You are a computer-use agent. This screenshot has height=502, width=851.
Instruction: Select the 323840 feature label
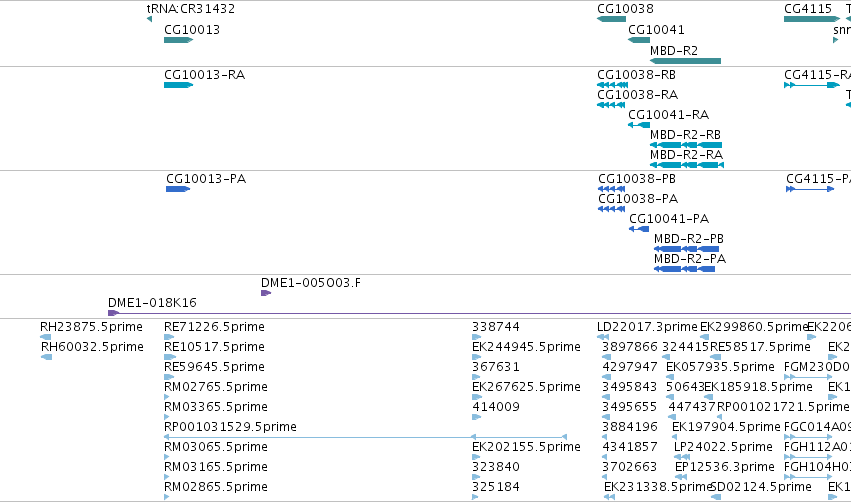point(496,467)
